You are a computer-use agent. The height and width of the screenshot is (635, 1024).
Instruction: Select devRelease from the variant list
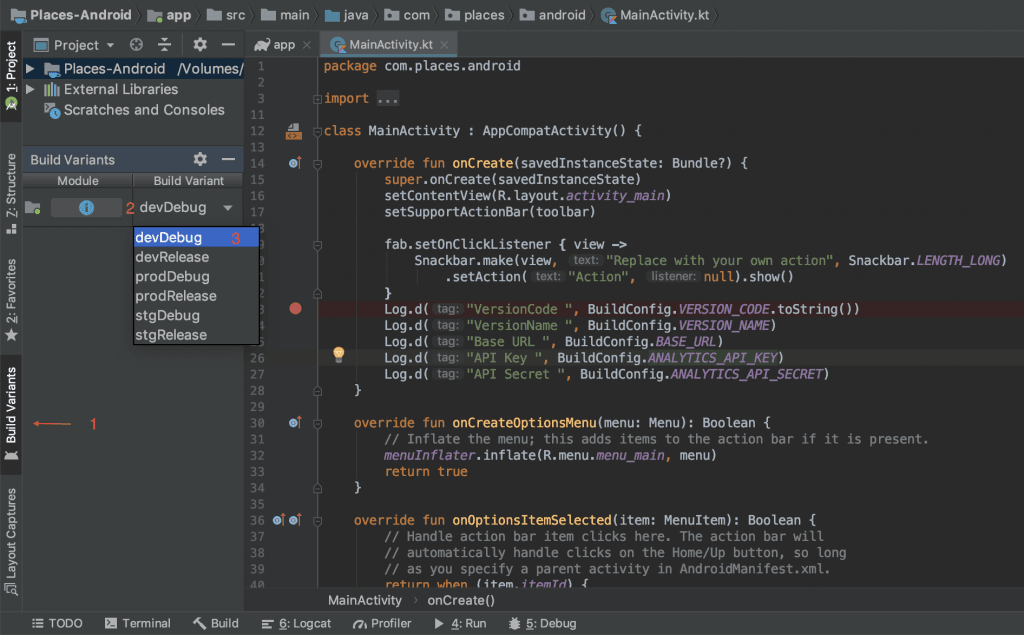[196, 257]
